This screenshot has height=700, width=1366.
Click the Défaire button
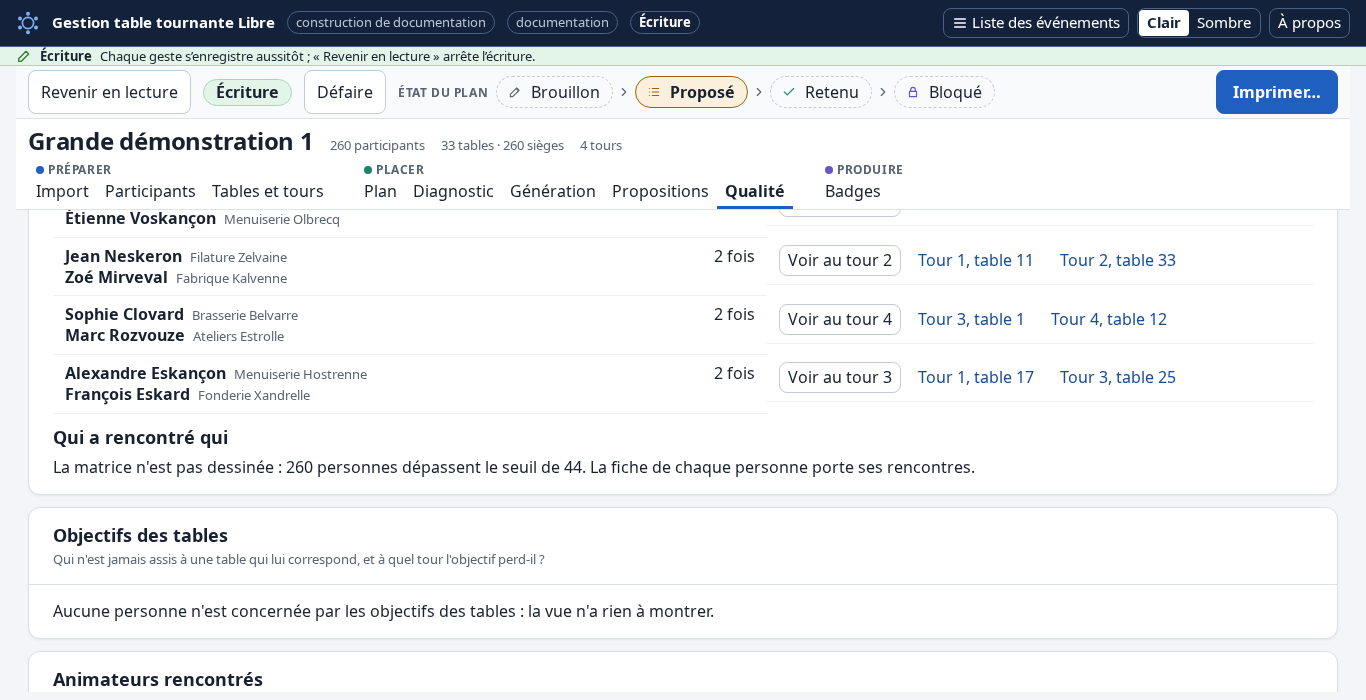pyautogui.click(x=345, y=92)
